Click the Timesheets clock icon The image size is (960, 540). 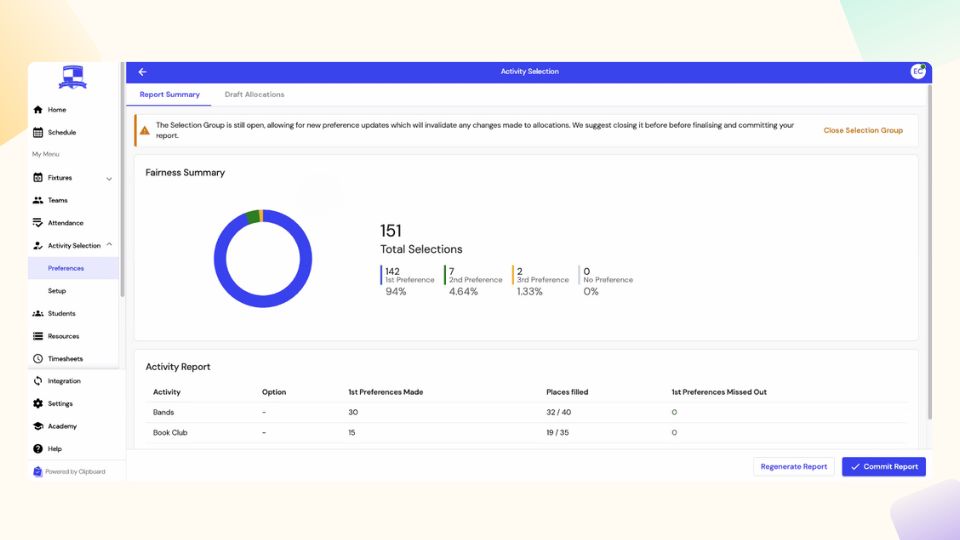[x=38, y=359]
